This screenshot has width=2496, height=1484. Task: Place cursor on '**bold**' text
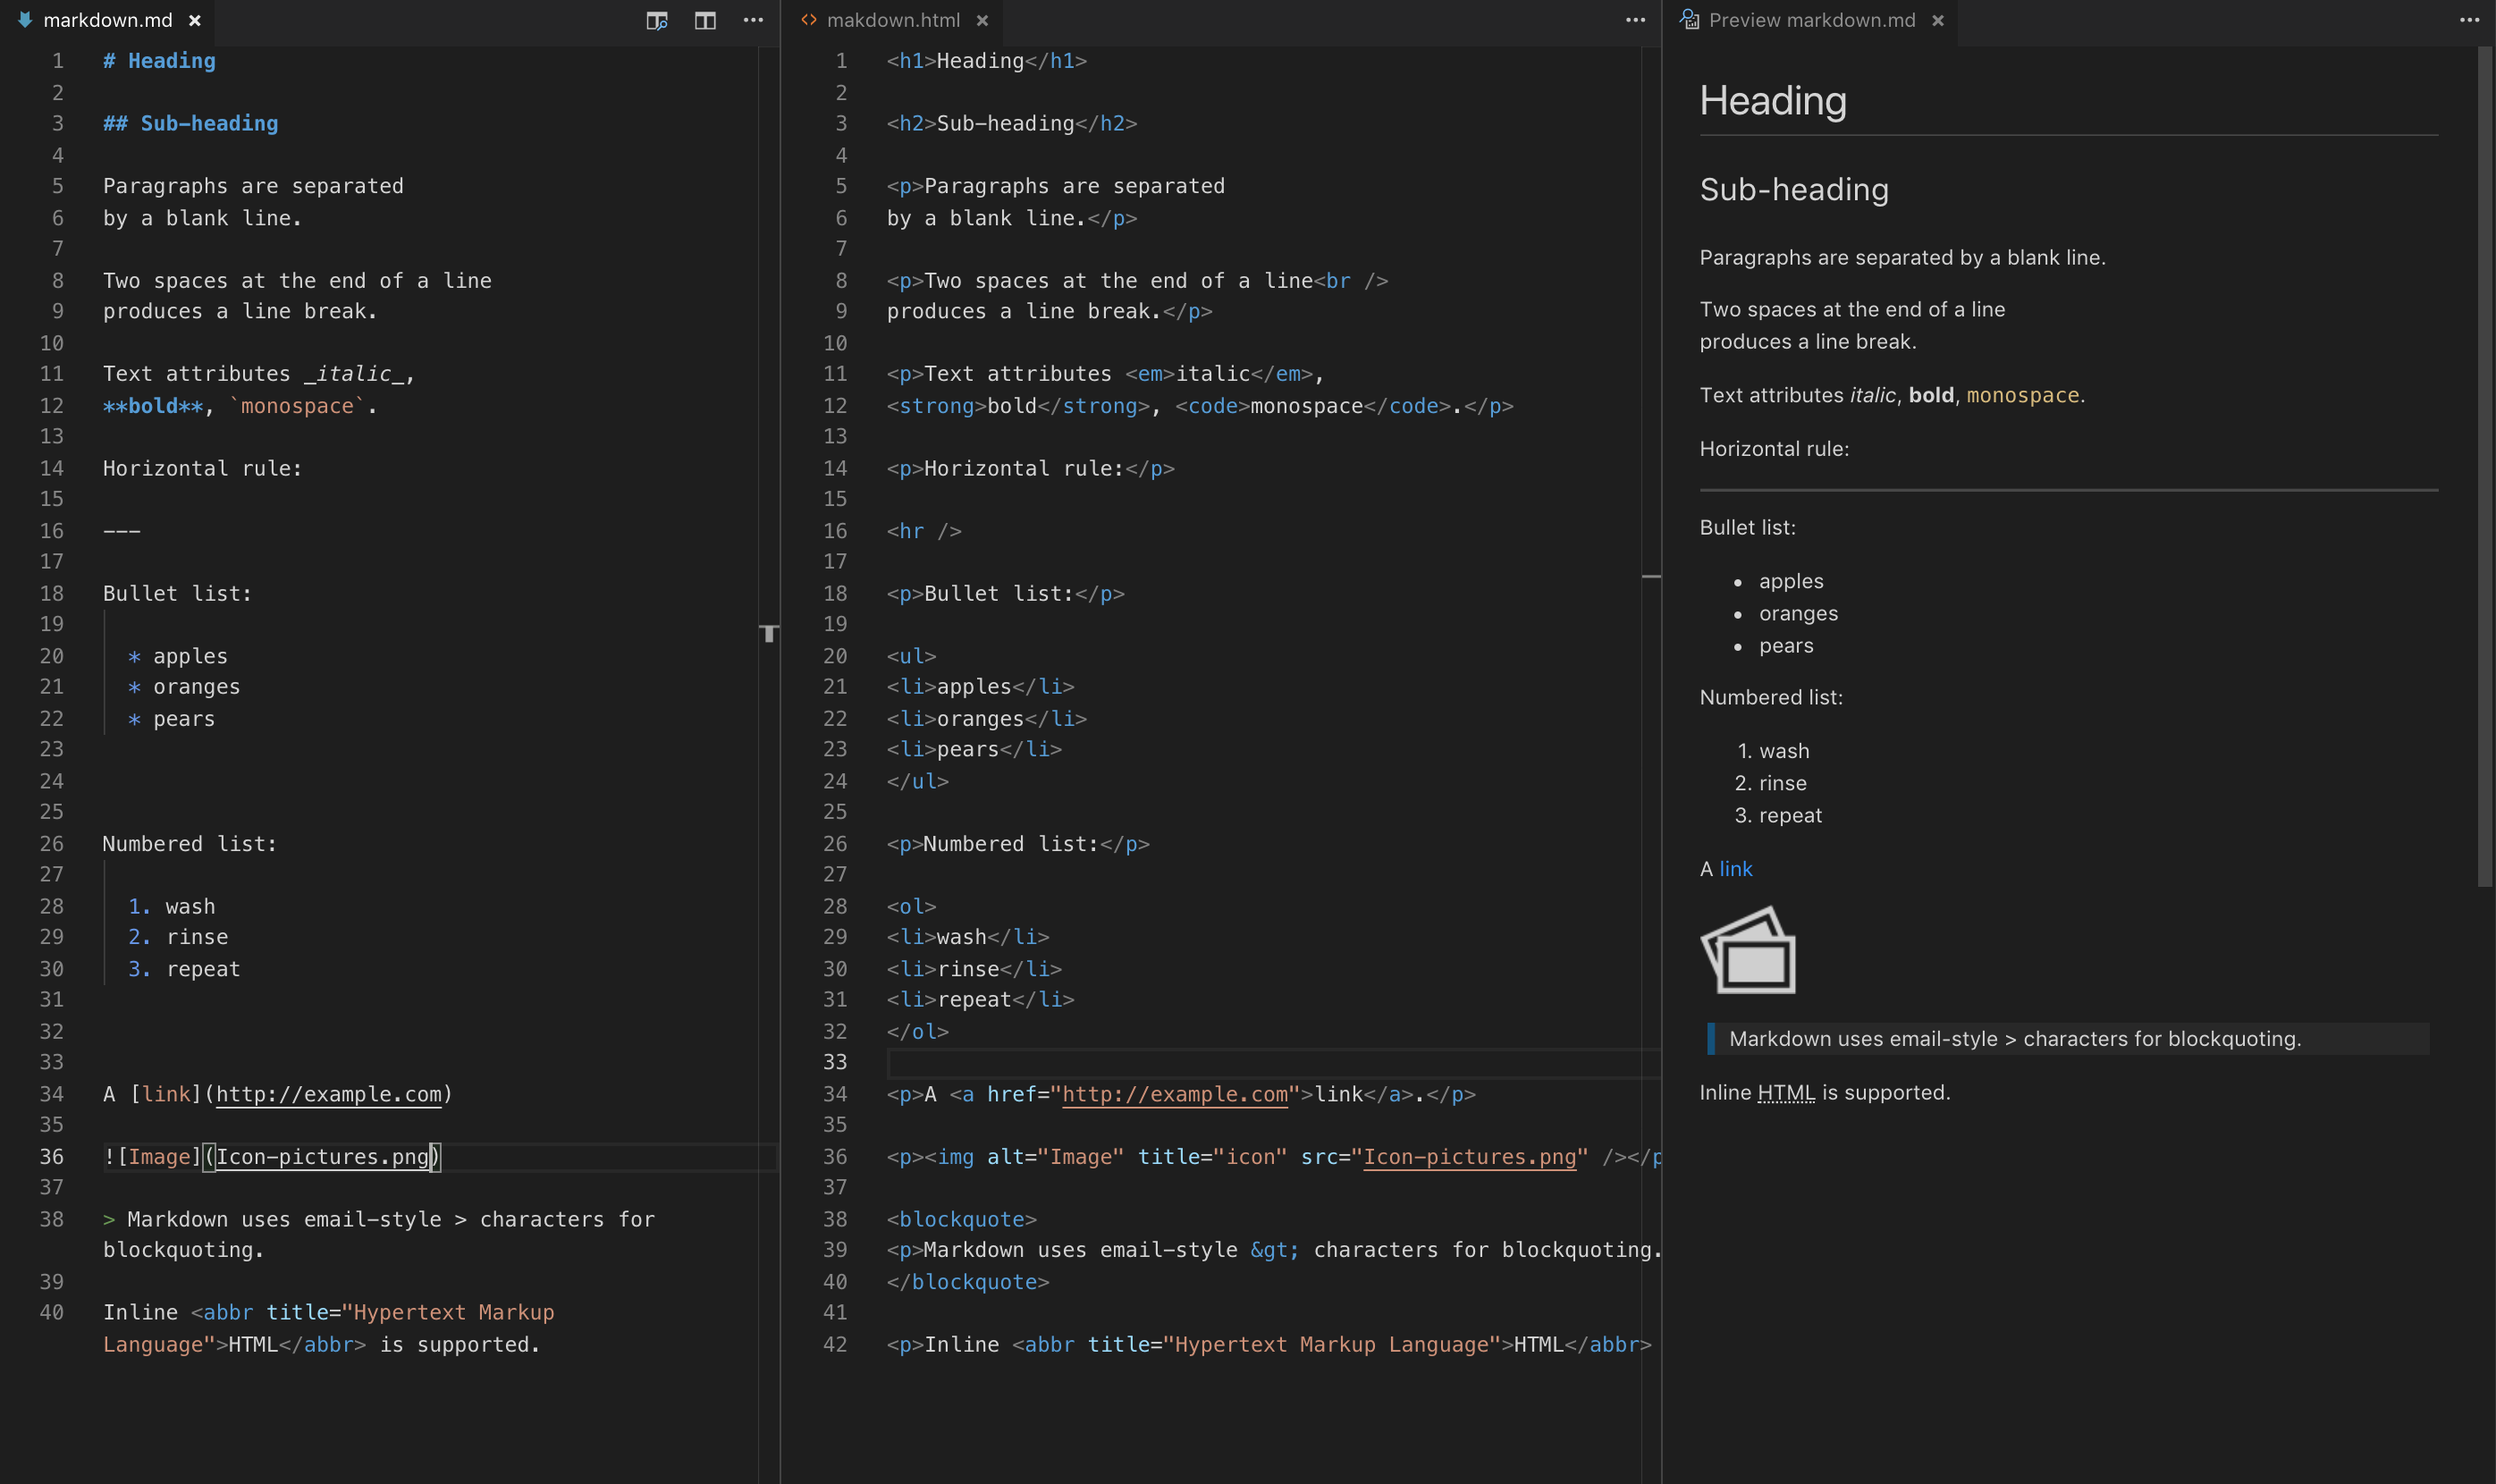tap(153, 406)
